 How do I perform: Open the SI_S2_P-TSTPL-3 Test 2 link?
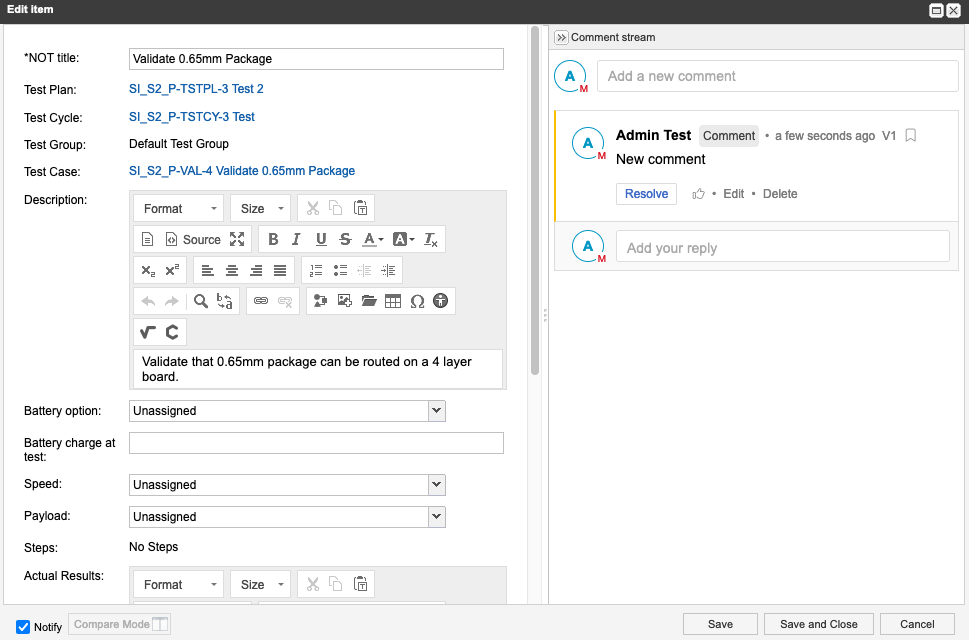(196, 89)
